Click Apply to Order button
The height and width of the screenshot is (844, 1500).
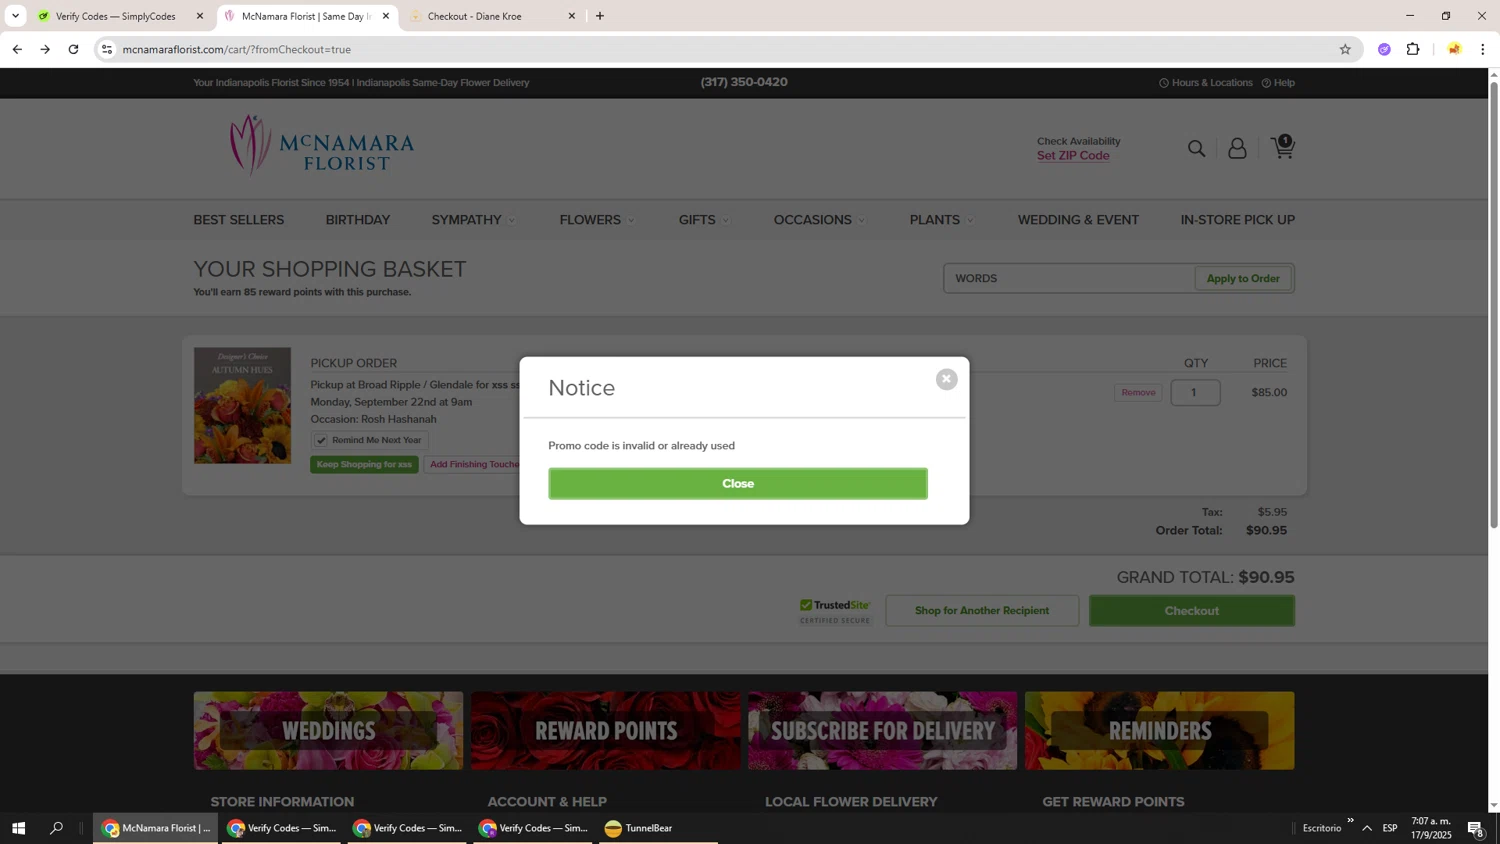[1243, 279]
